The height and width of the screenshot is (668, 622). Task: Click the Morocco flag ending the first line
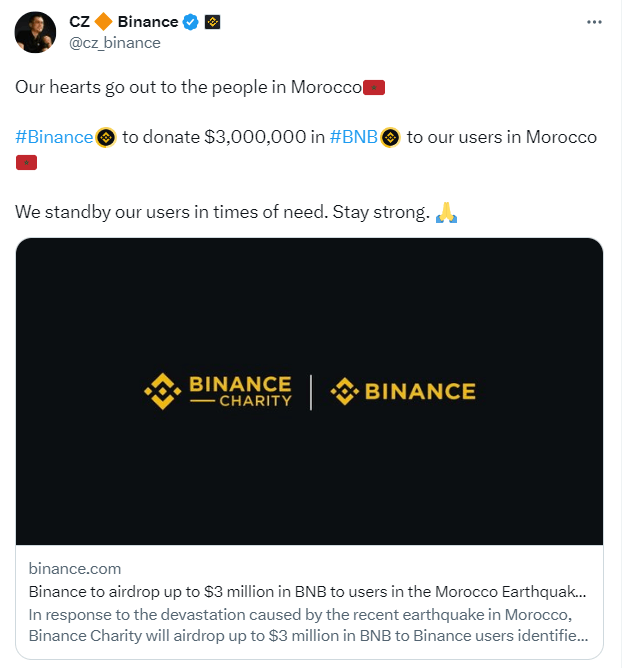point(374,87)
